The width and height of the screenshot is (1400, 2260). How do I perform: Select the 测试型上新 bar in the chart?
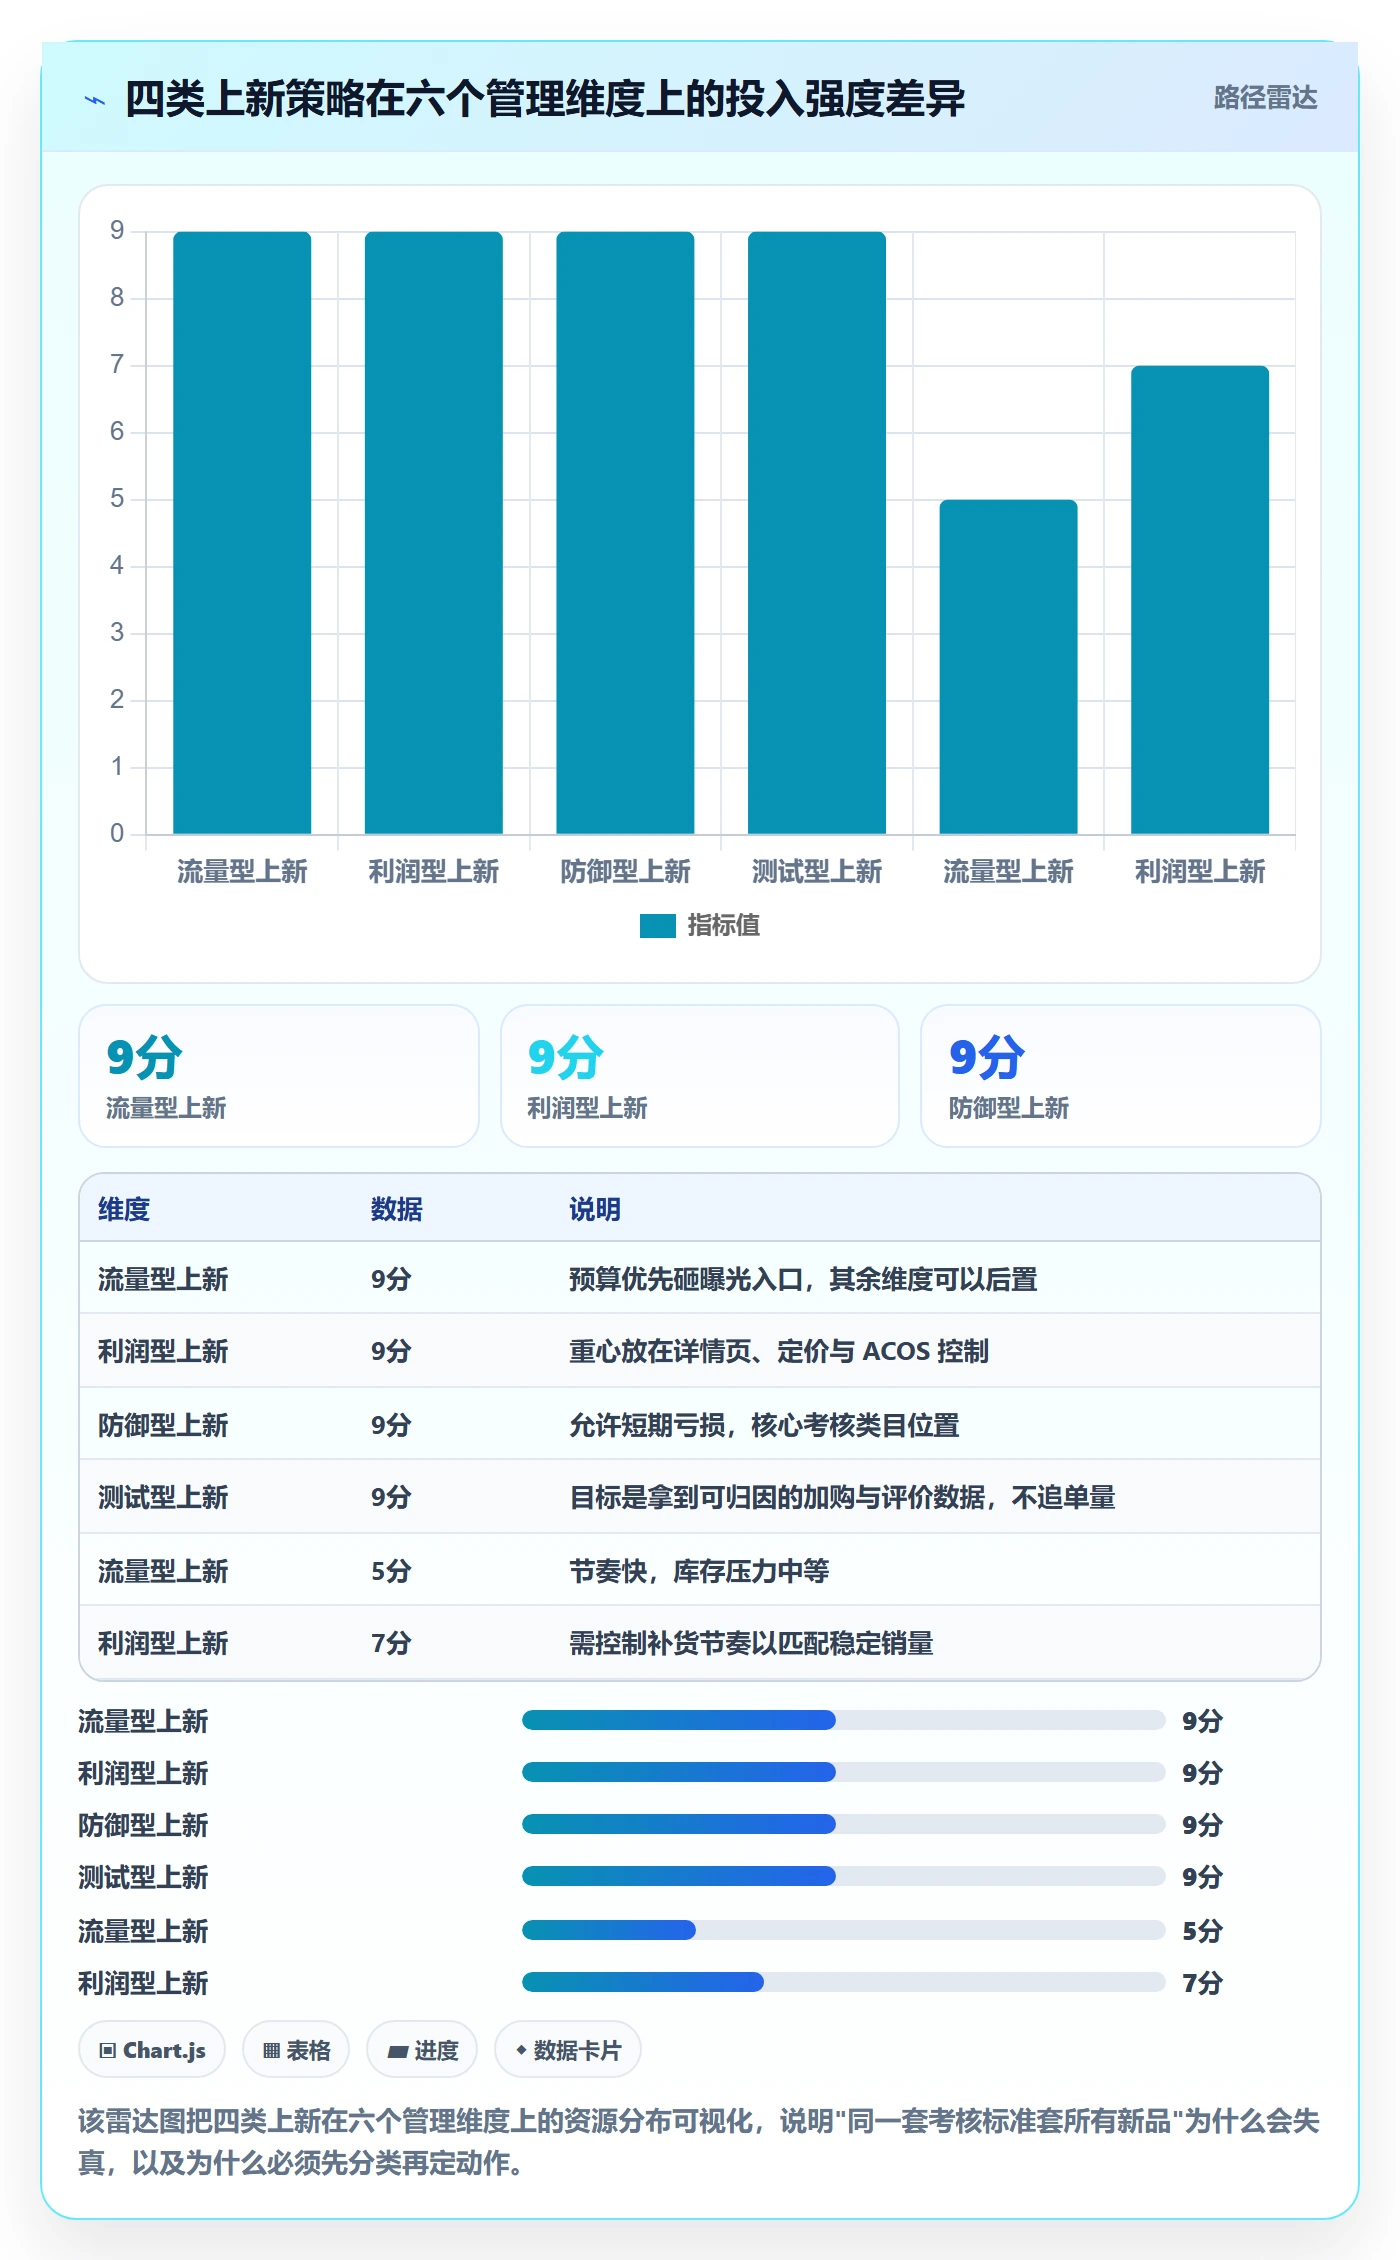[x=817, y=533]
